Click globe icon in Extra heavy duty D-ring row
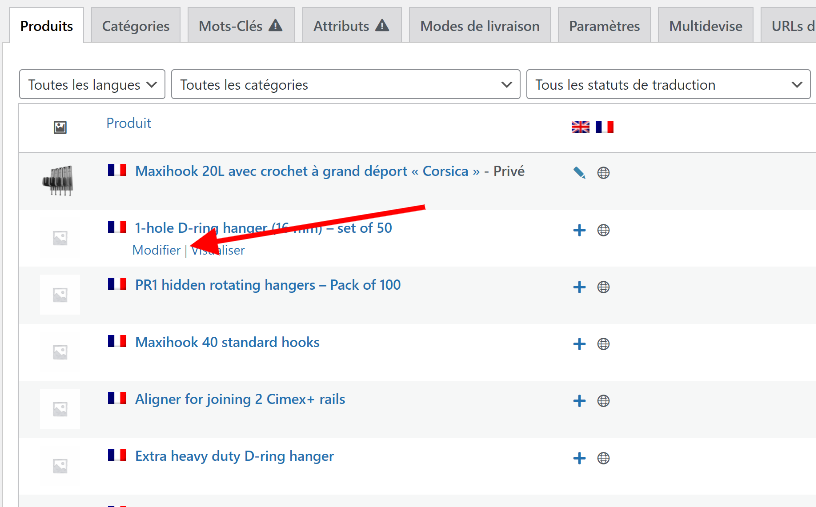 (x=603, y=458)
